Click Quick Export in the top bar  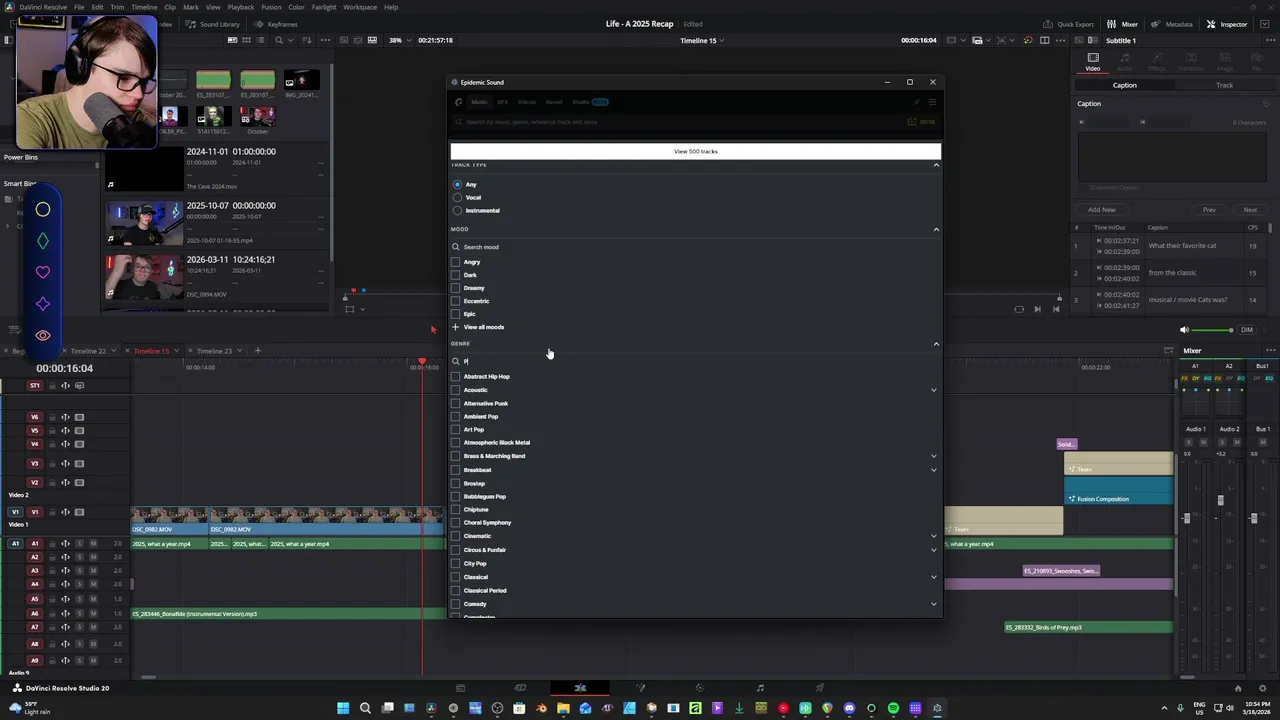tap(1068, 24)
